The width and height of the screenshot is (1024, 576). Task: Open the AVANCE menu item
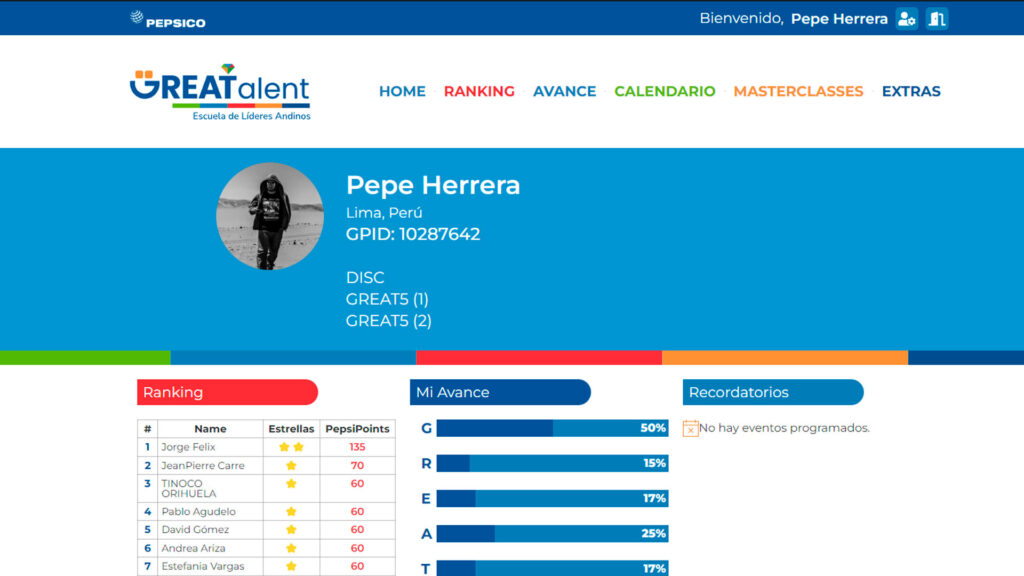pos(564,91)
